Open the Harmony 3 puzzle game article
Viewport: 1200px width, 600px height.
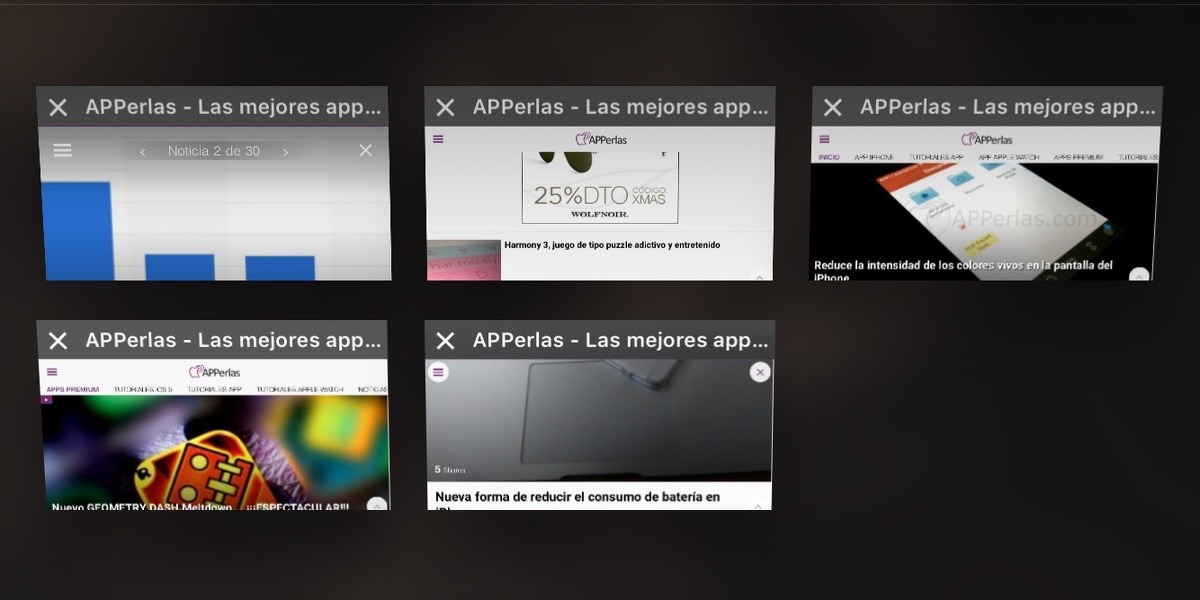[612, 245]
